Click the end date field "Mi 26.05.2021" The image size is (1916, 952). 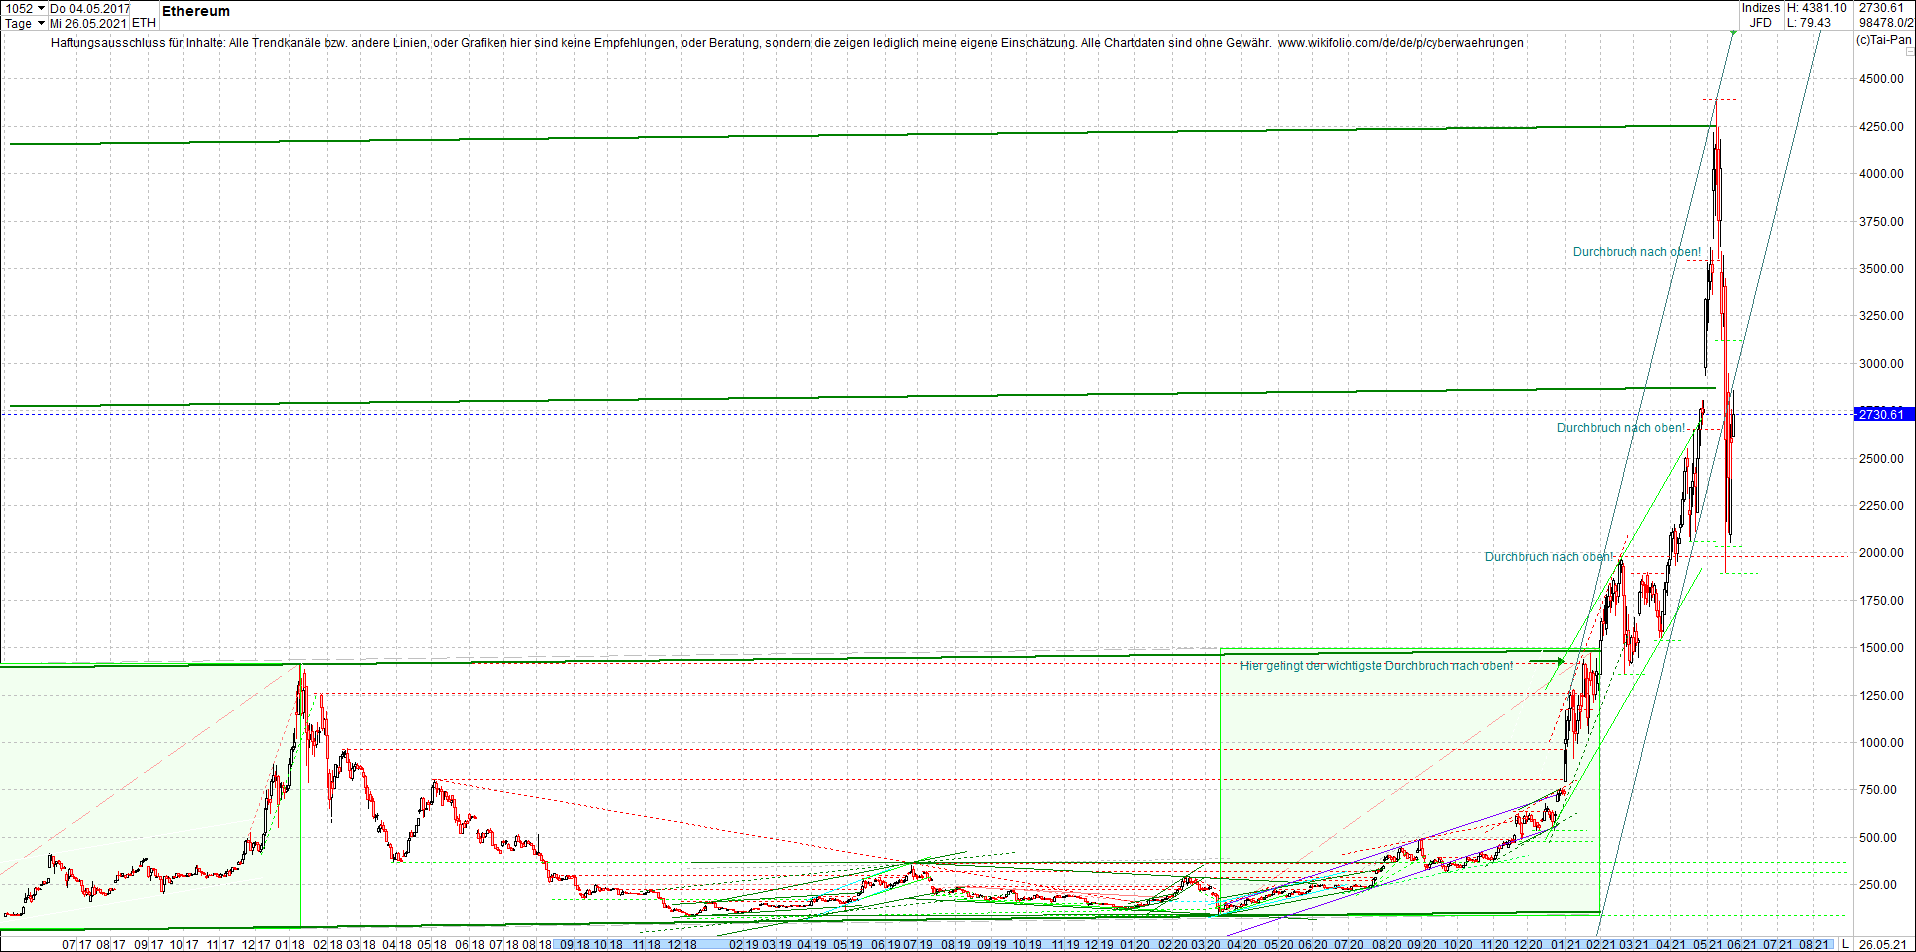point(88,22)
